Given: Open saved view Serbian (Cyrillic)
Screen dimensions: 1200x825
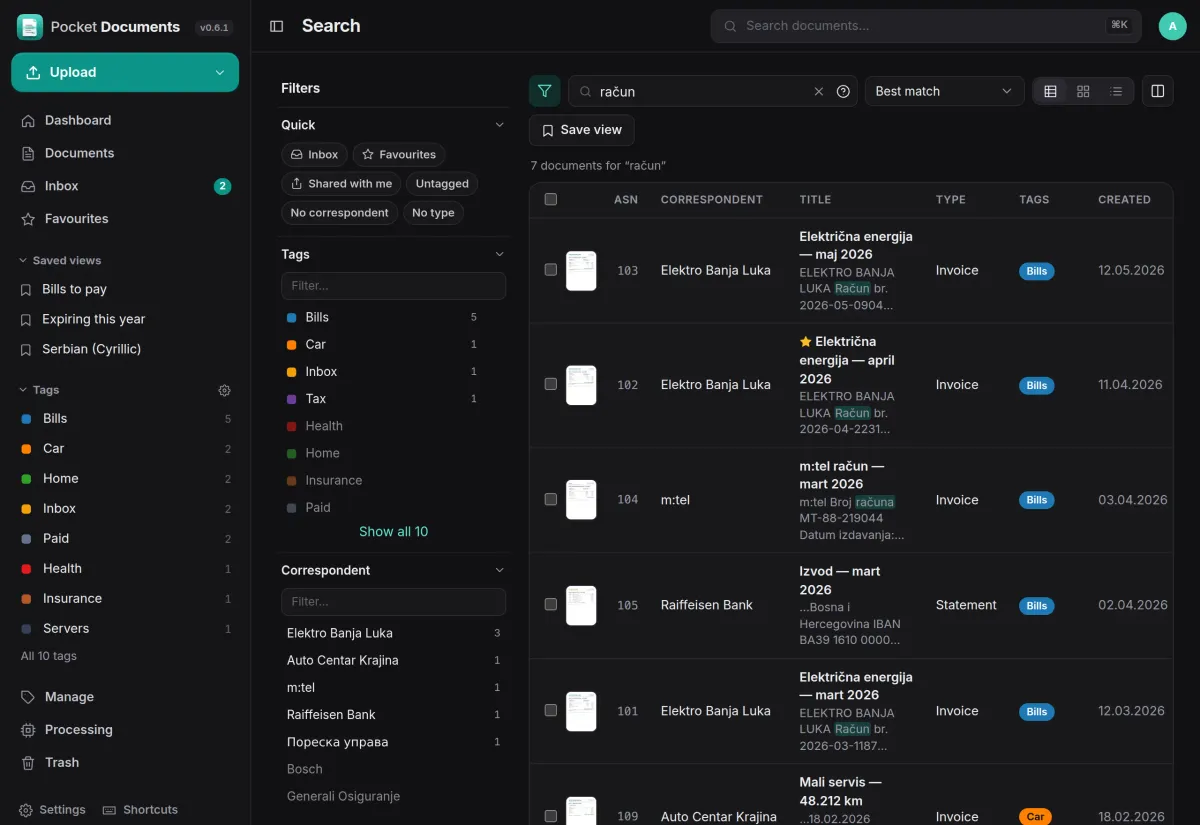Looking at the screenshot, I should [x=125, y=349].
